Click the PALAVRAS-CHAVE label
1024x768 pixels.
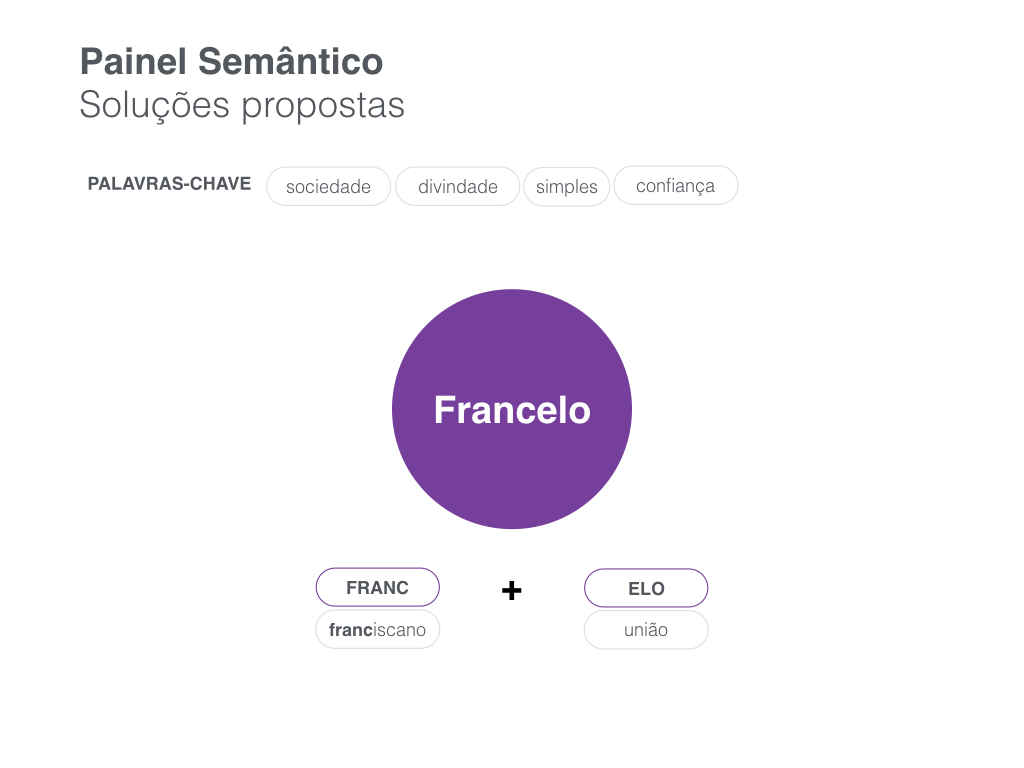click(x=169, y=184)
